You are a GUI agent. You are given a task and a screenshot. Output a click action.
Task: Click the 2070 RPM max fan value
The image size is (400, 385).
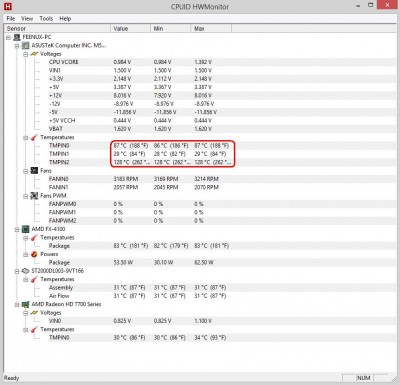(206, 187)
